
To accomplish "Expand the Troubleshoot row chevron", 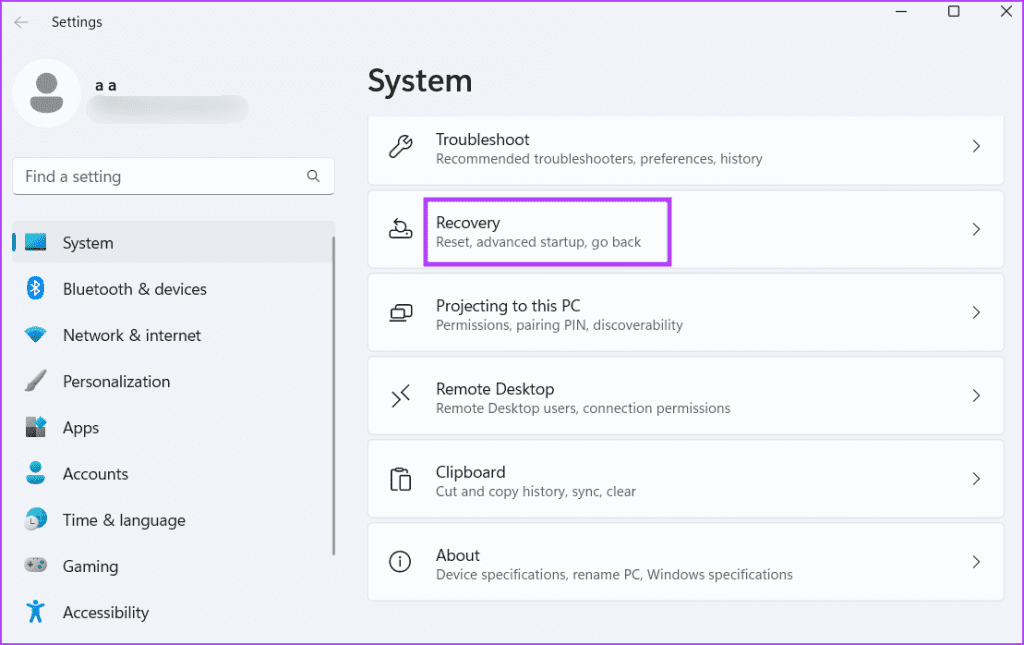I will pyautogui.click(x=976, y=147).
